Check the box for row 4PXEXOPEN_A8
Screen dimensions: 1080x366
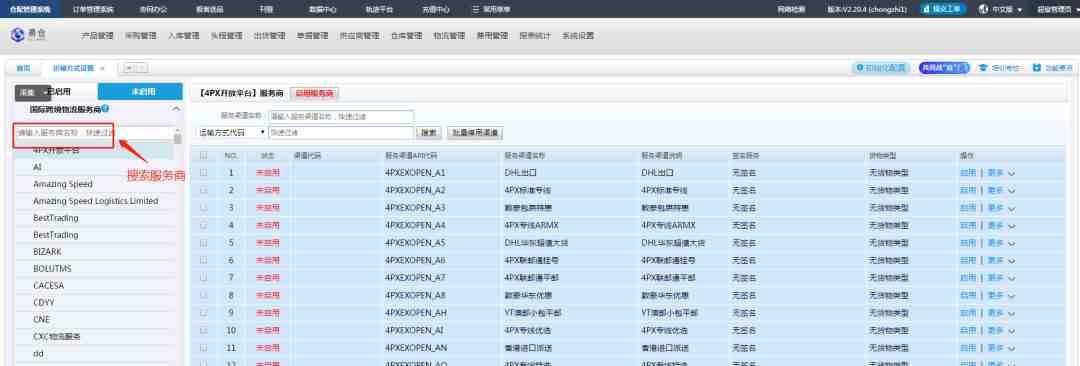[x=203, y=296]
